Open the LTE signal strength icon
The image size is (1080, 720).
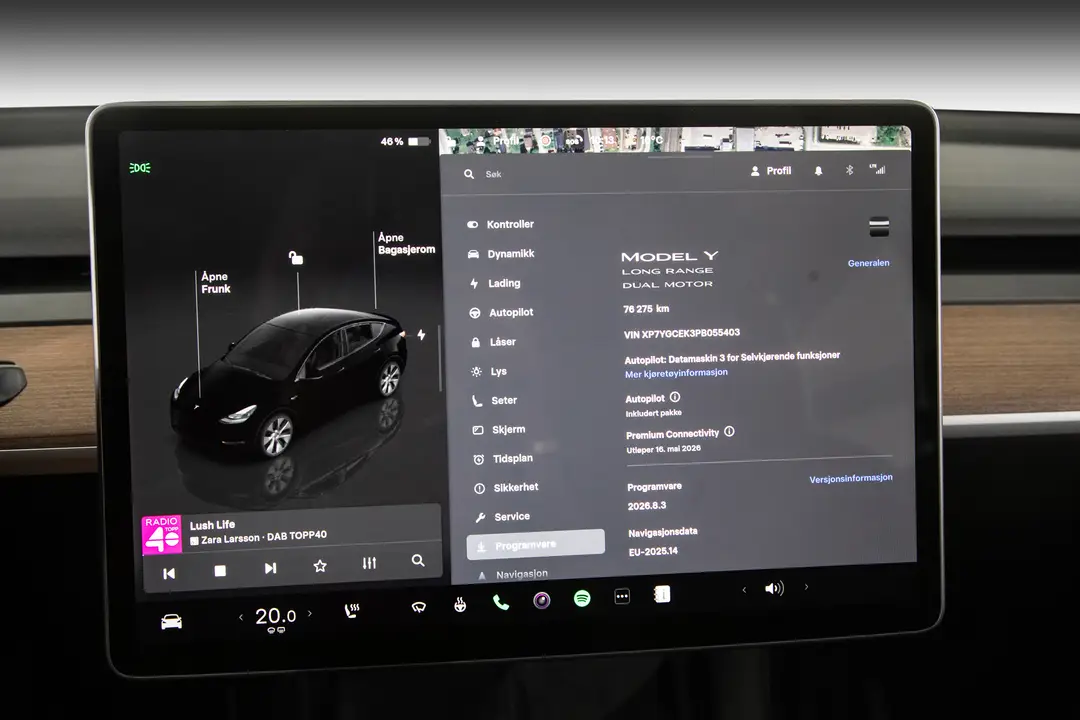click(x=878, y=169)
